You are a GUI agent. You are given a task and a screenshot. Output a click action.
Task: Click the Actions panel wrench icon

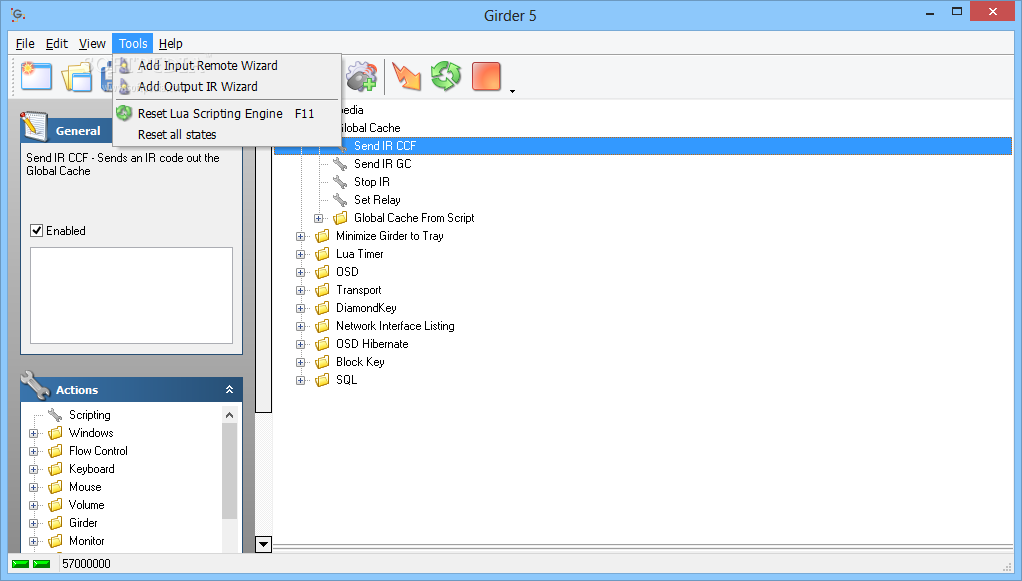[x=35, y=385]
